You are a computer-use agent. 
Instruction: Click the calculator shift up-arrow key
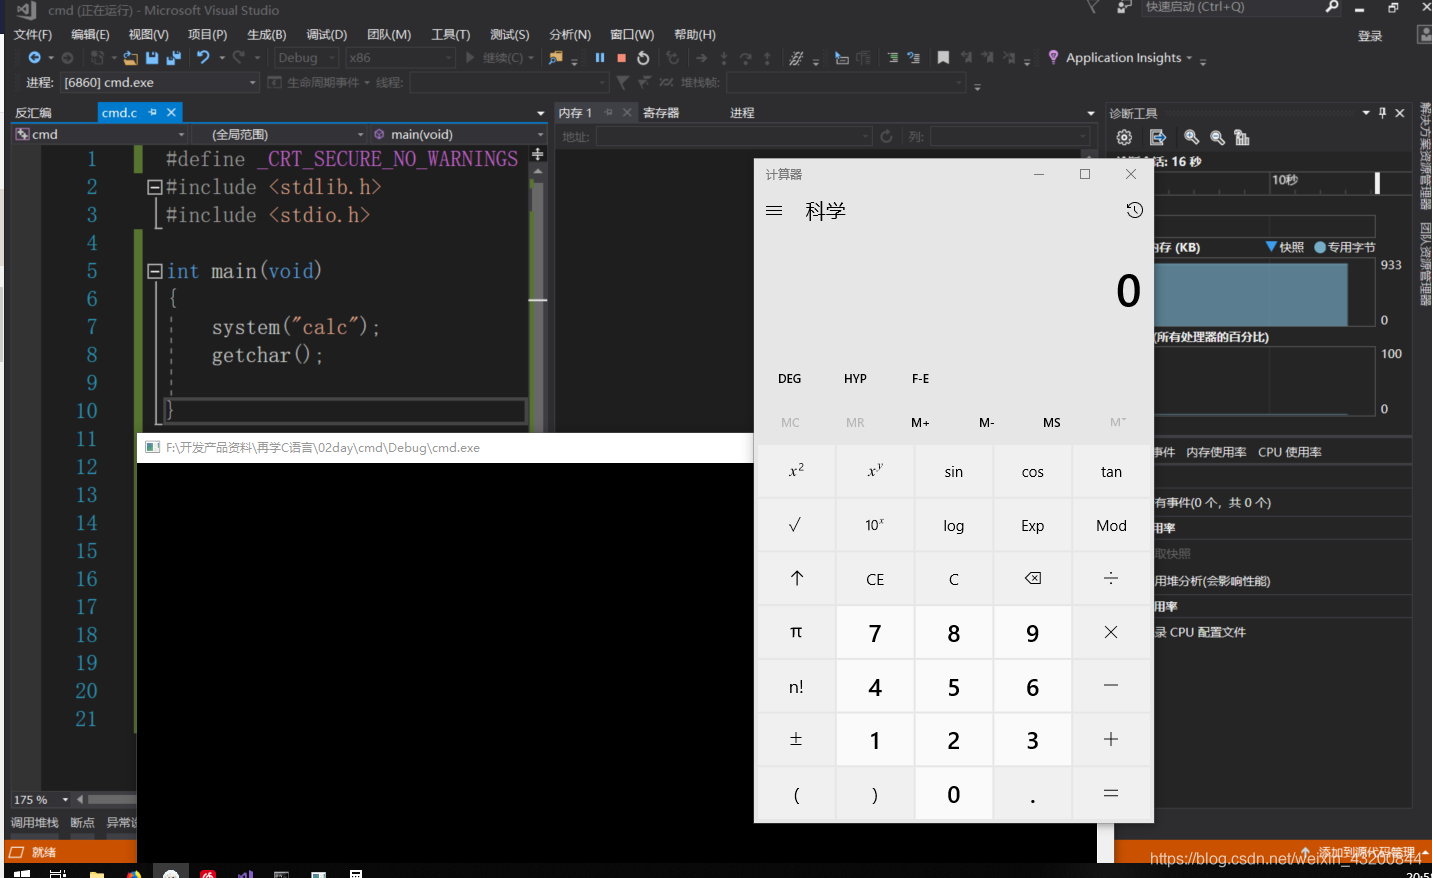(x=796, y=578)
